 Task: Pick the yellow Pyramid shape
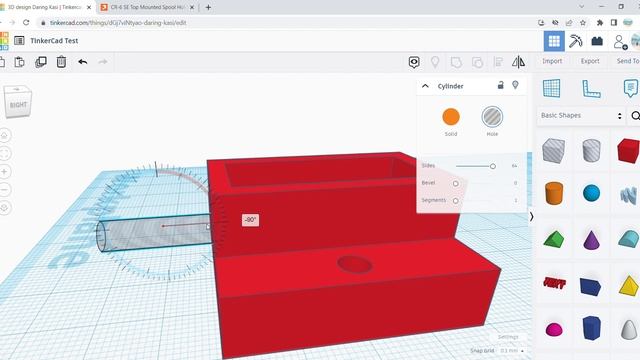click(629, 285)
